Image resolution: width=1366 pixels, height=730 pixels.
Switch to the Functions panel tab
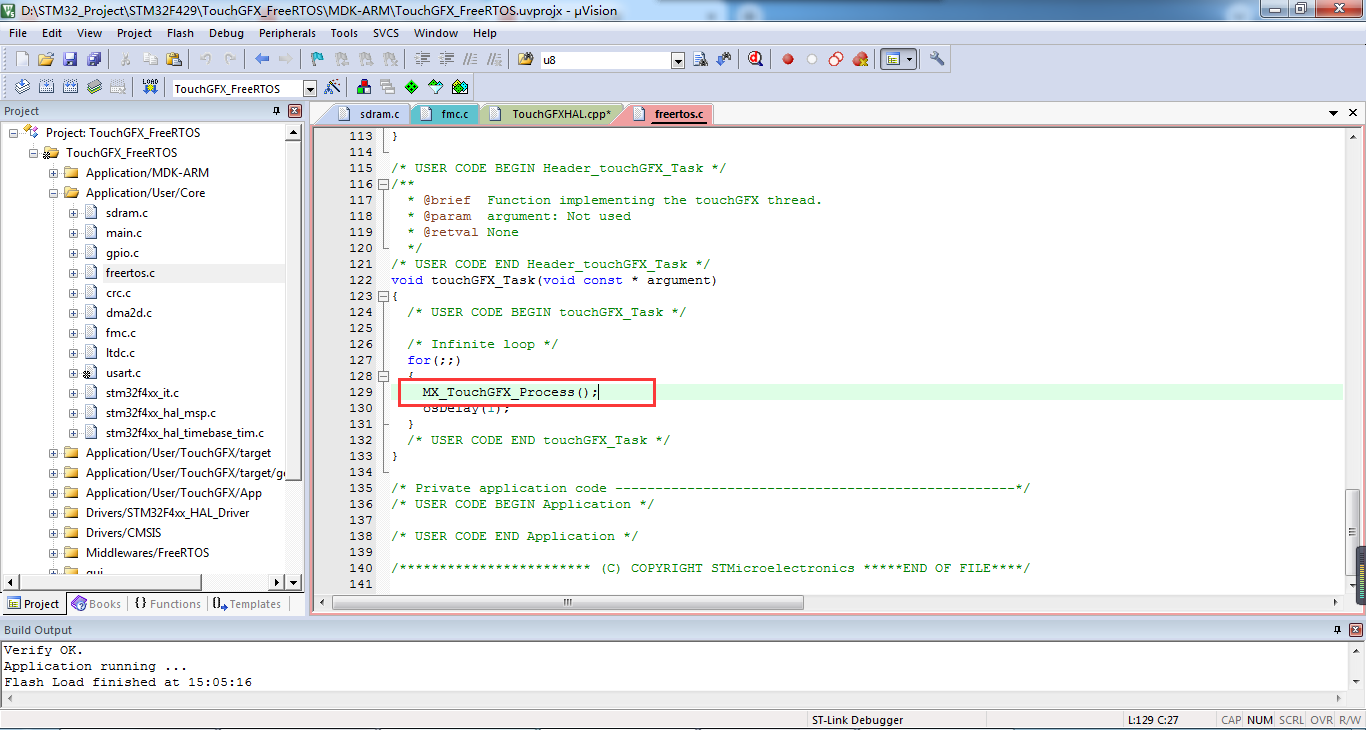(167, 604)
